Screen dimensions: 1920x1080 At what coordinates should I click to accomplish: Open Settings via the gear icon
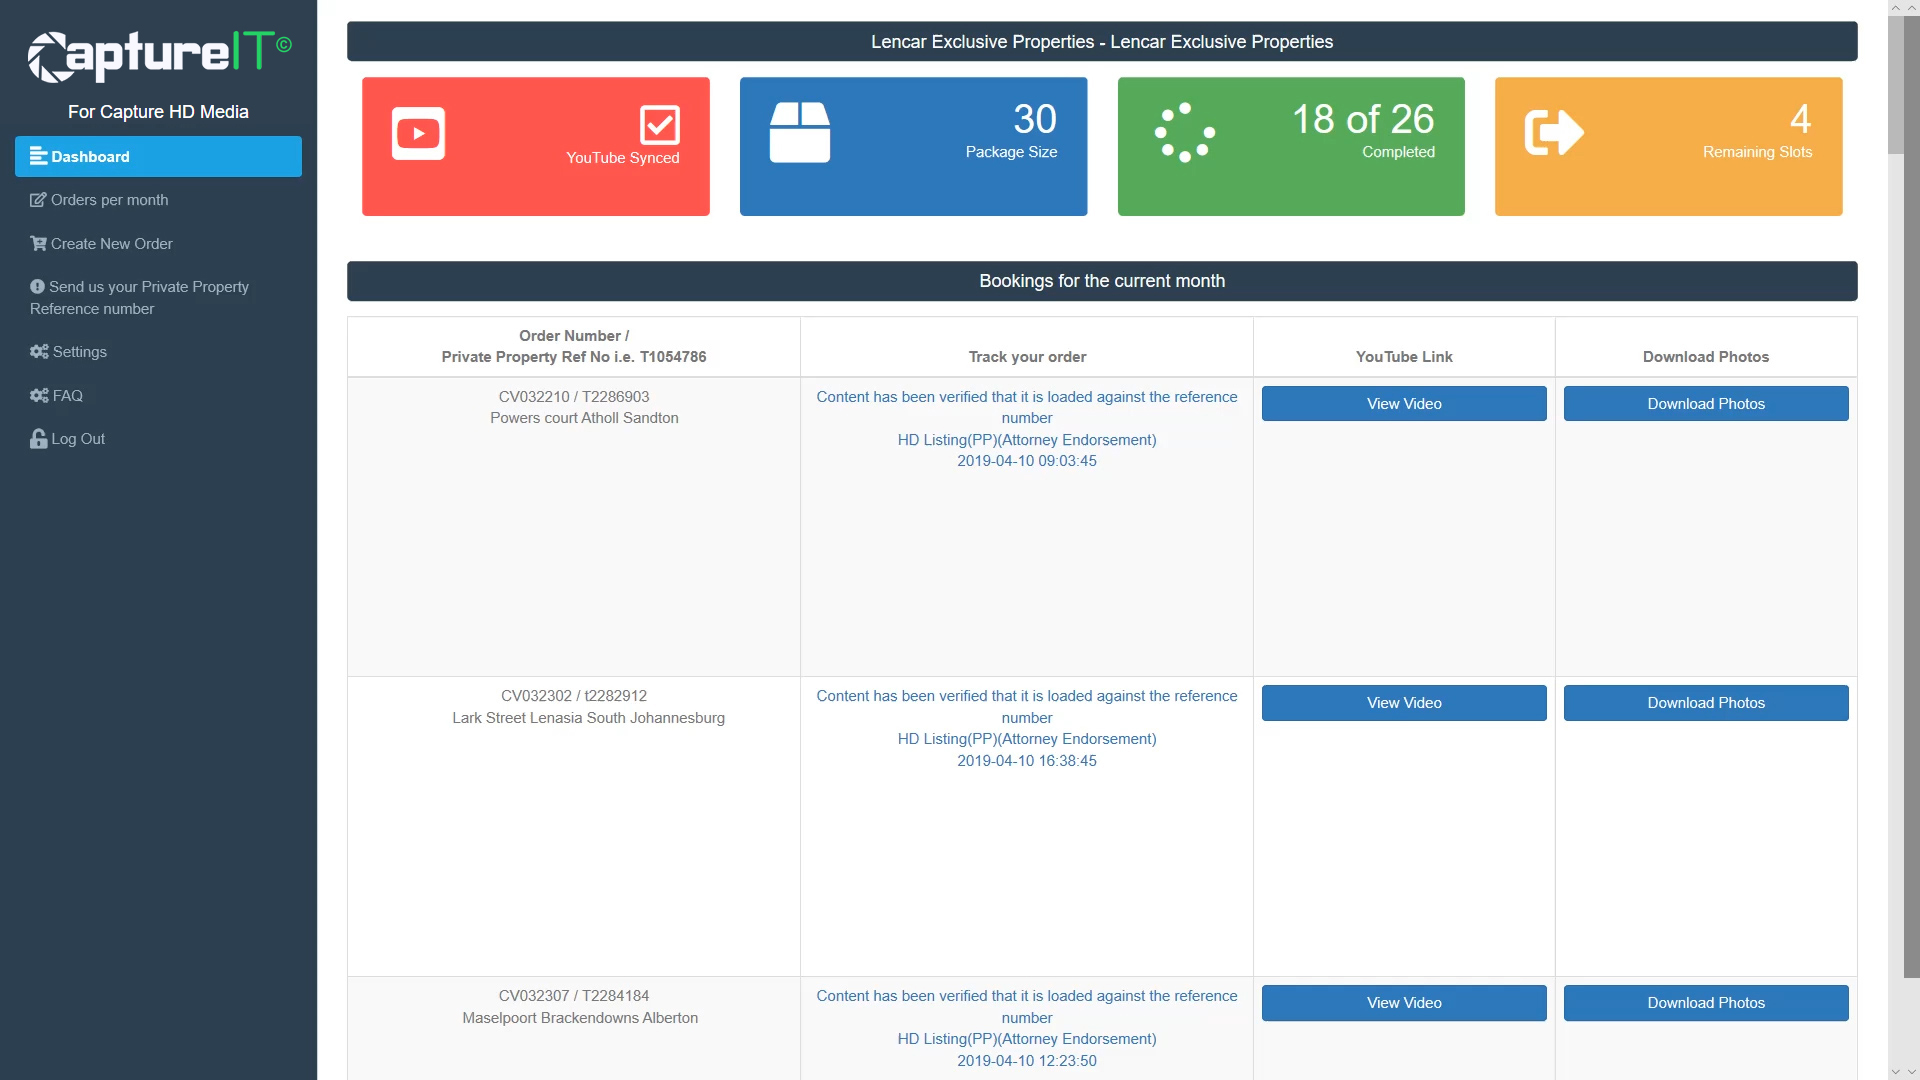click(37, 351)
